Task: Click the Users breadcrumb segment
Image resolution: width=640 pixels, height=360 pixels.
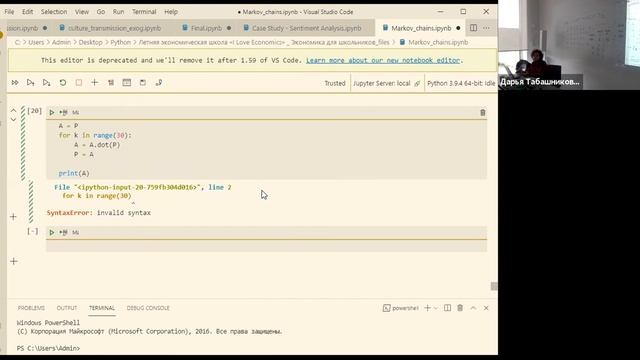Action: point(36,42)
